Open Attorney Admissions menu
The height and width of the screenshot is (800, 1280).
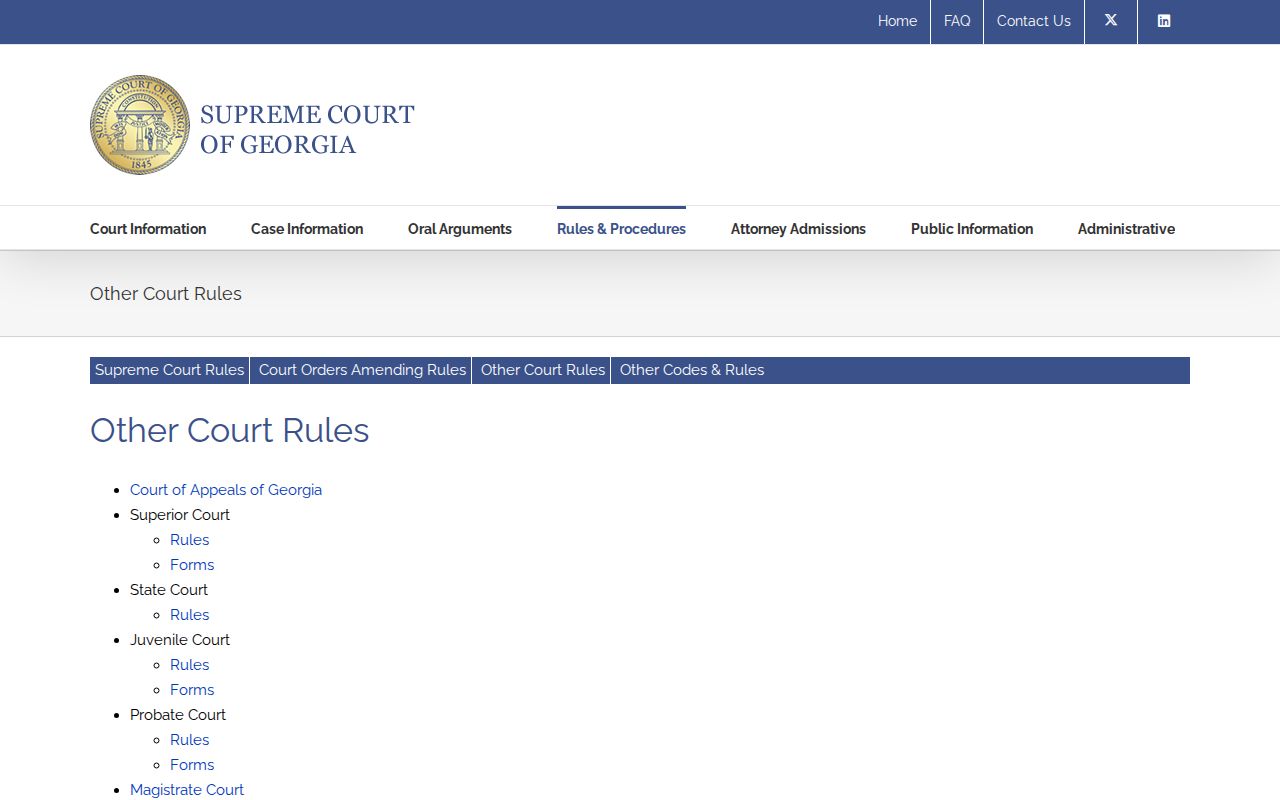click(x=798, y=229)
